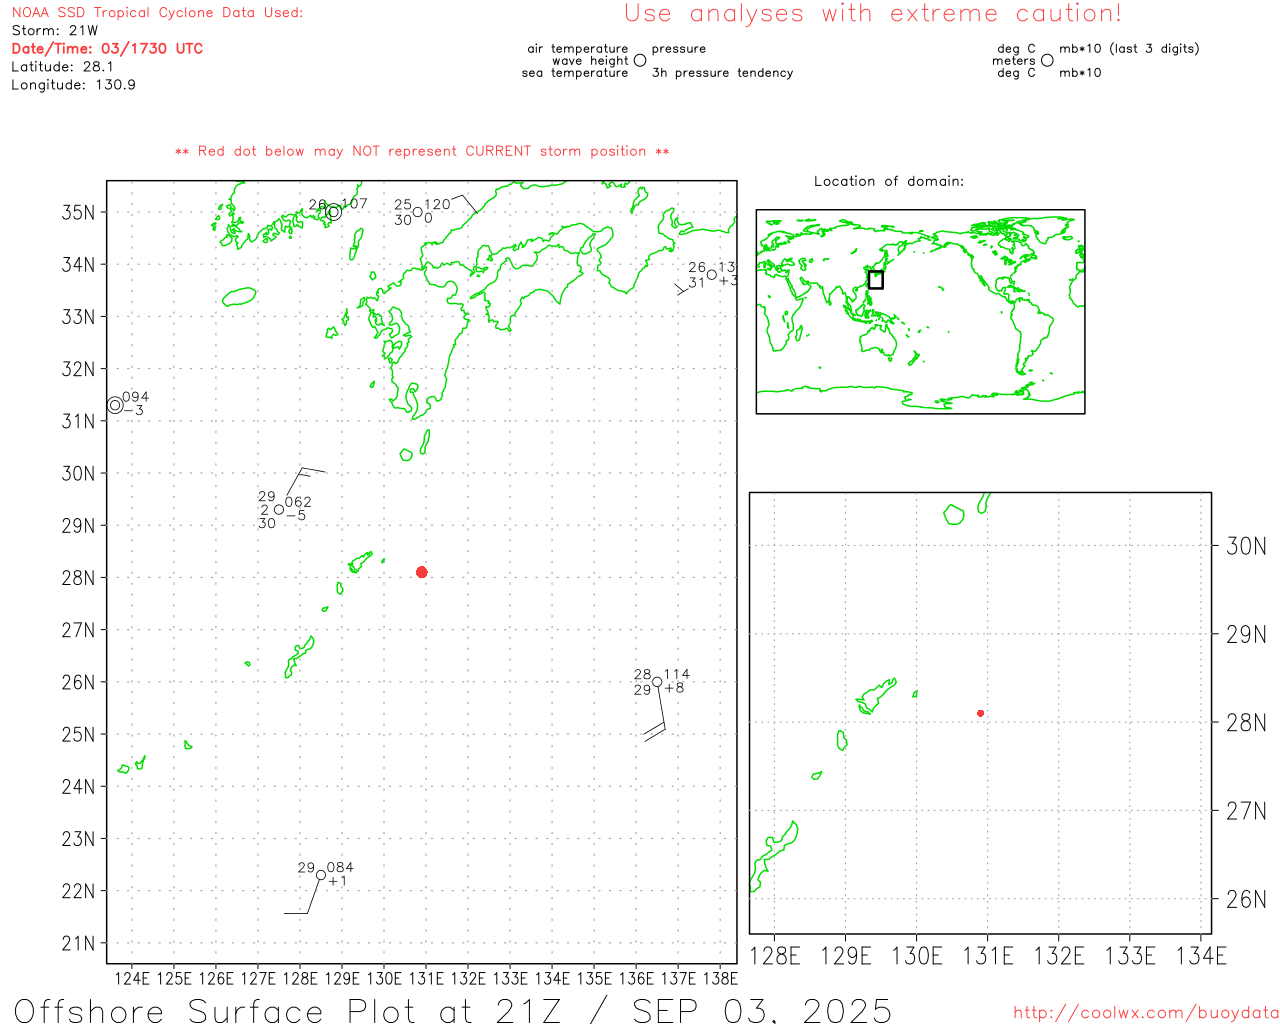Click the red storm dot on main map
This screenshot has width=1280, height=1024.
point(422,572)
